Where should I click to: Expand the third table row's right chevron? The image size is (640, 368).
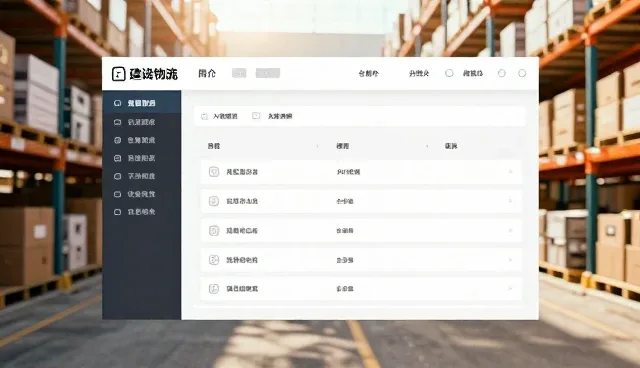pos(510,231)
